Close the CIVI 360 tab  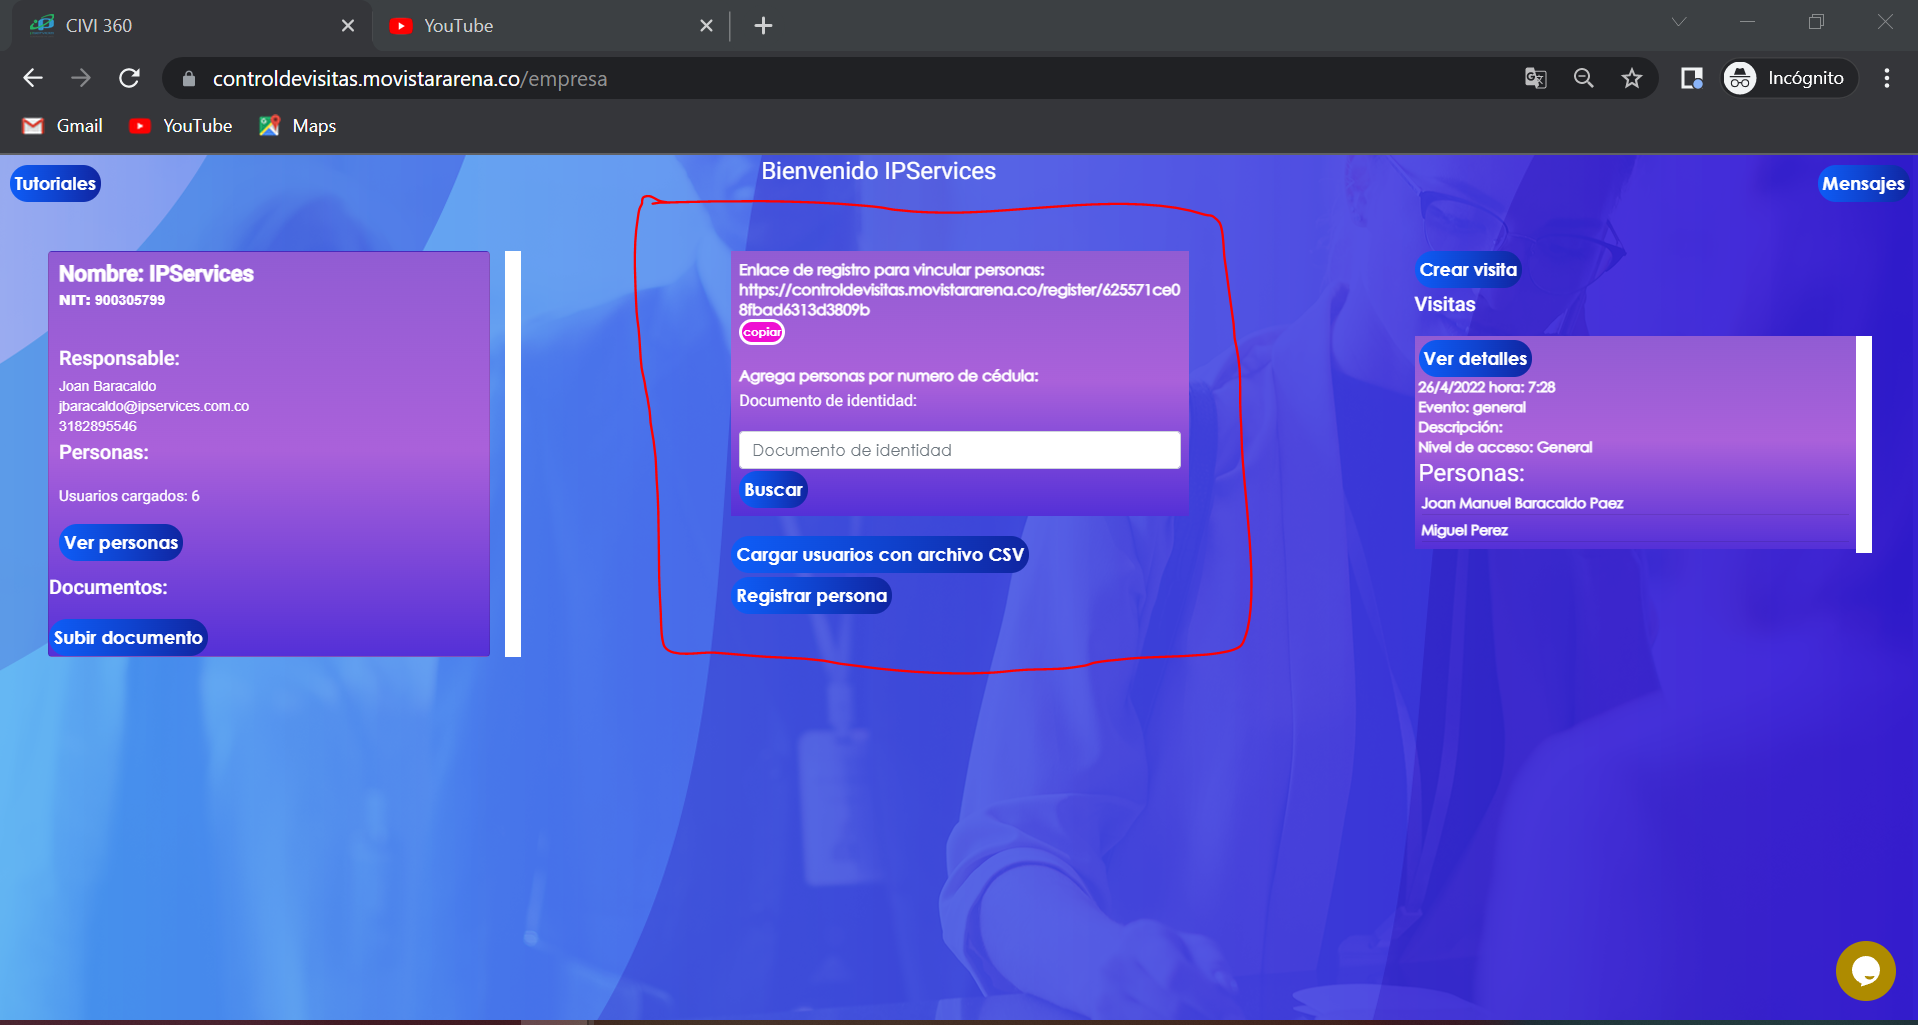coord(348,26)
